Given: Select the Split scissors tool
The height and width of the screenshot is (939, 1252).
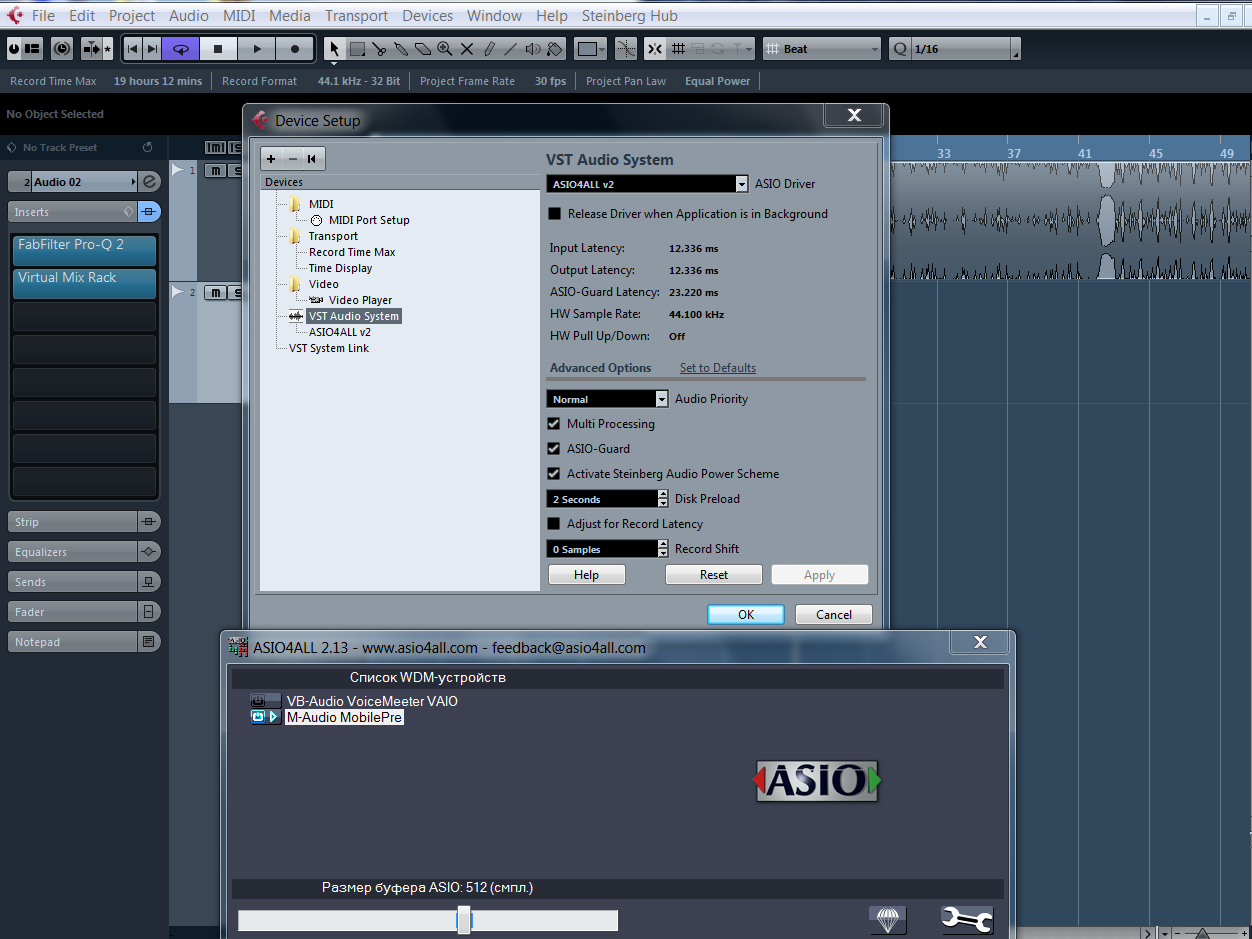Looking at the screenshot, I should click(380, 48).
